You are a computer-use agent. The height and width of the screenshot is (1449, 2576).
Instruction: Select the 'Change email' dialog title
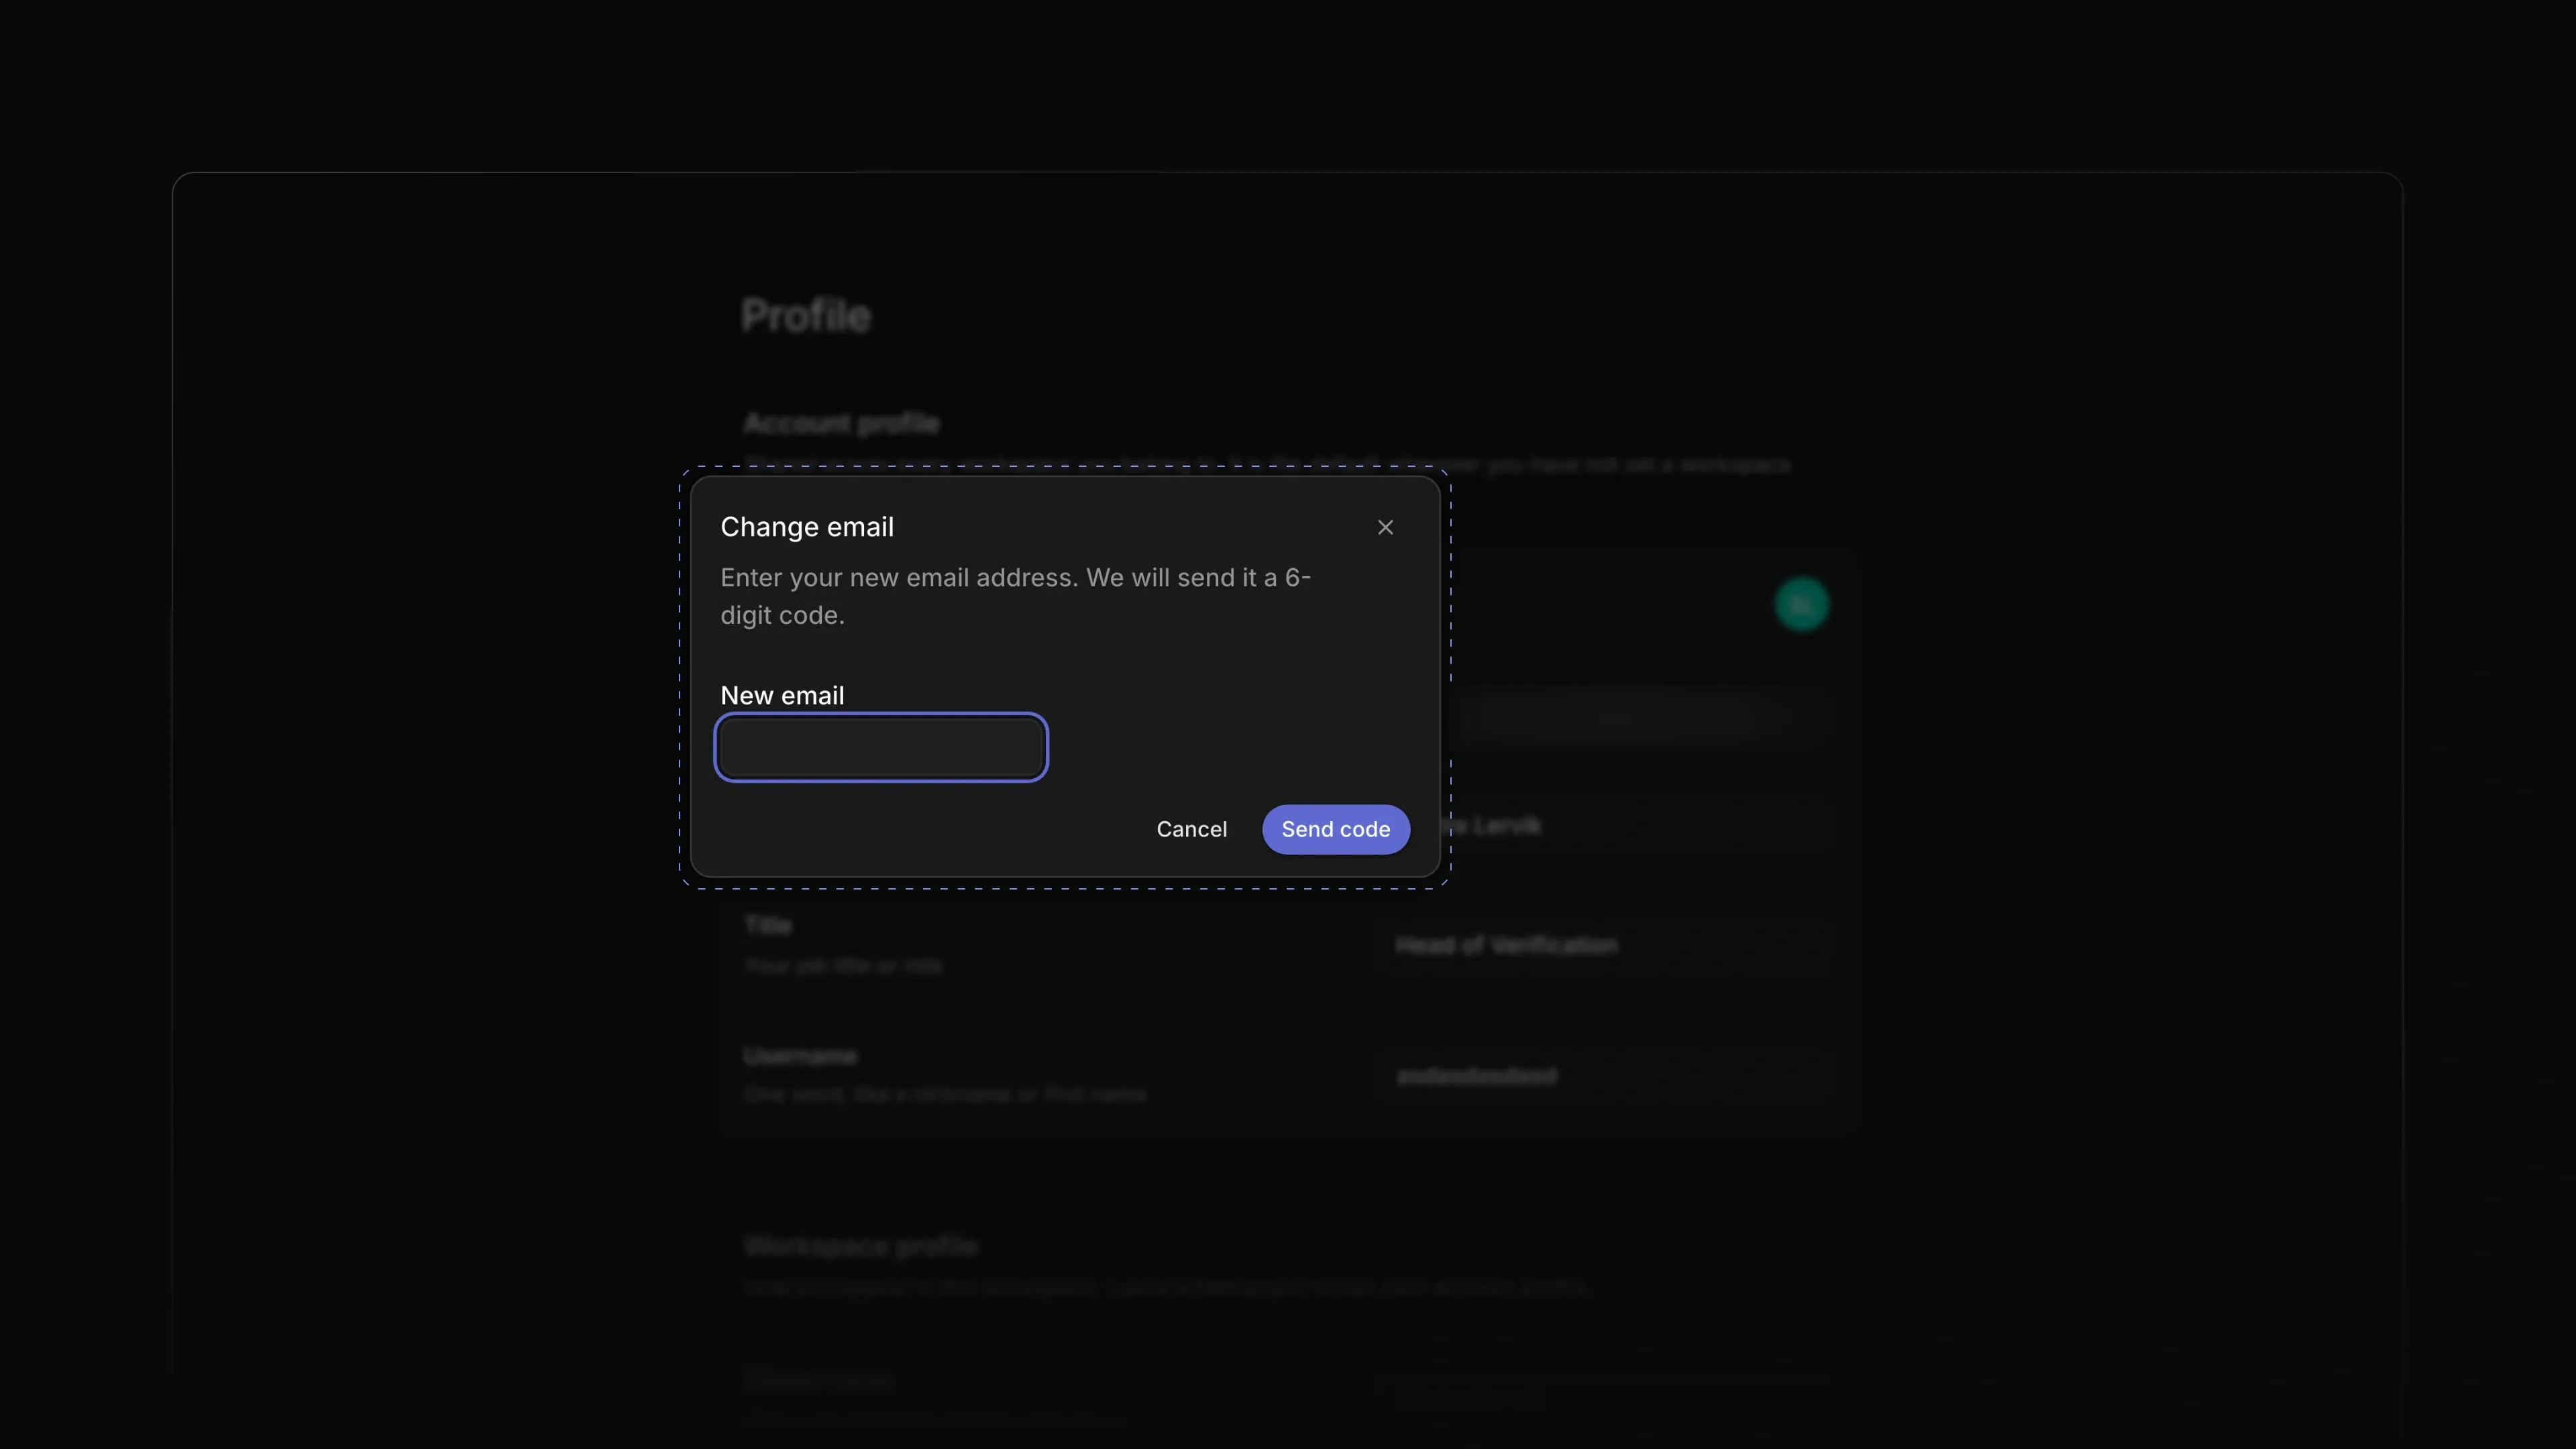[x=807, y=527]
